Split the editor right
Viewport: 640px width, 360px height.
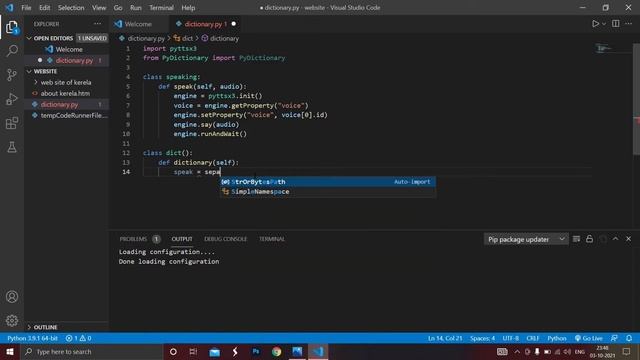(616, 24)
